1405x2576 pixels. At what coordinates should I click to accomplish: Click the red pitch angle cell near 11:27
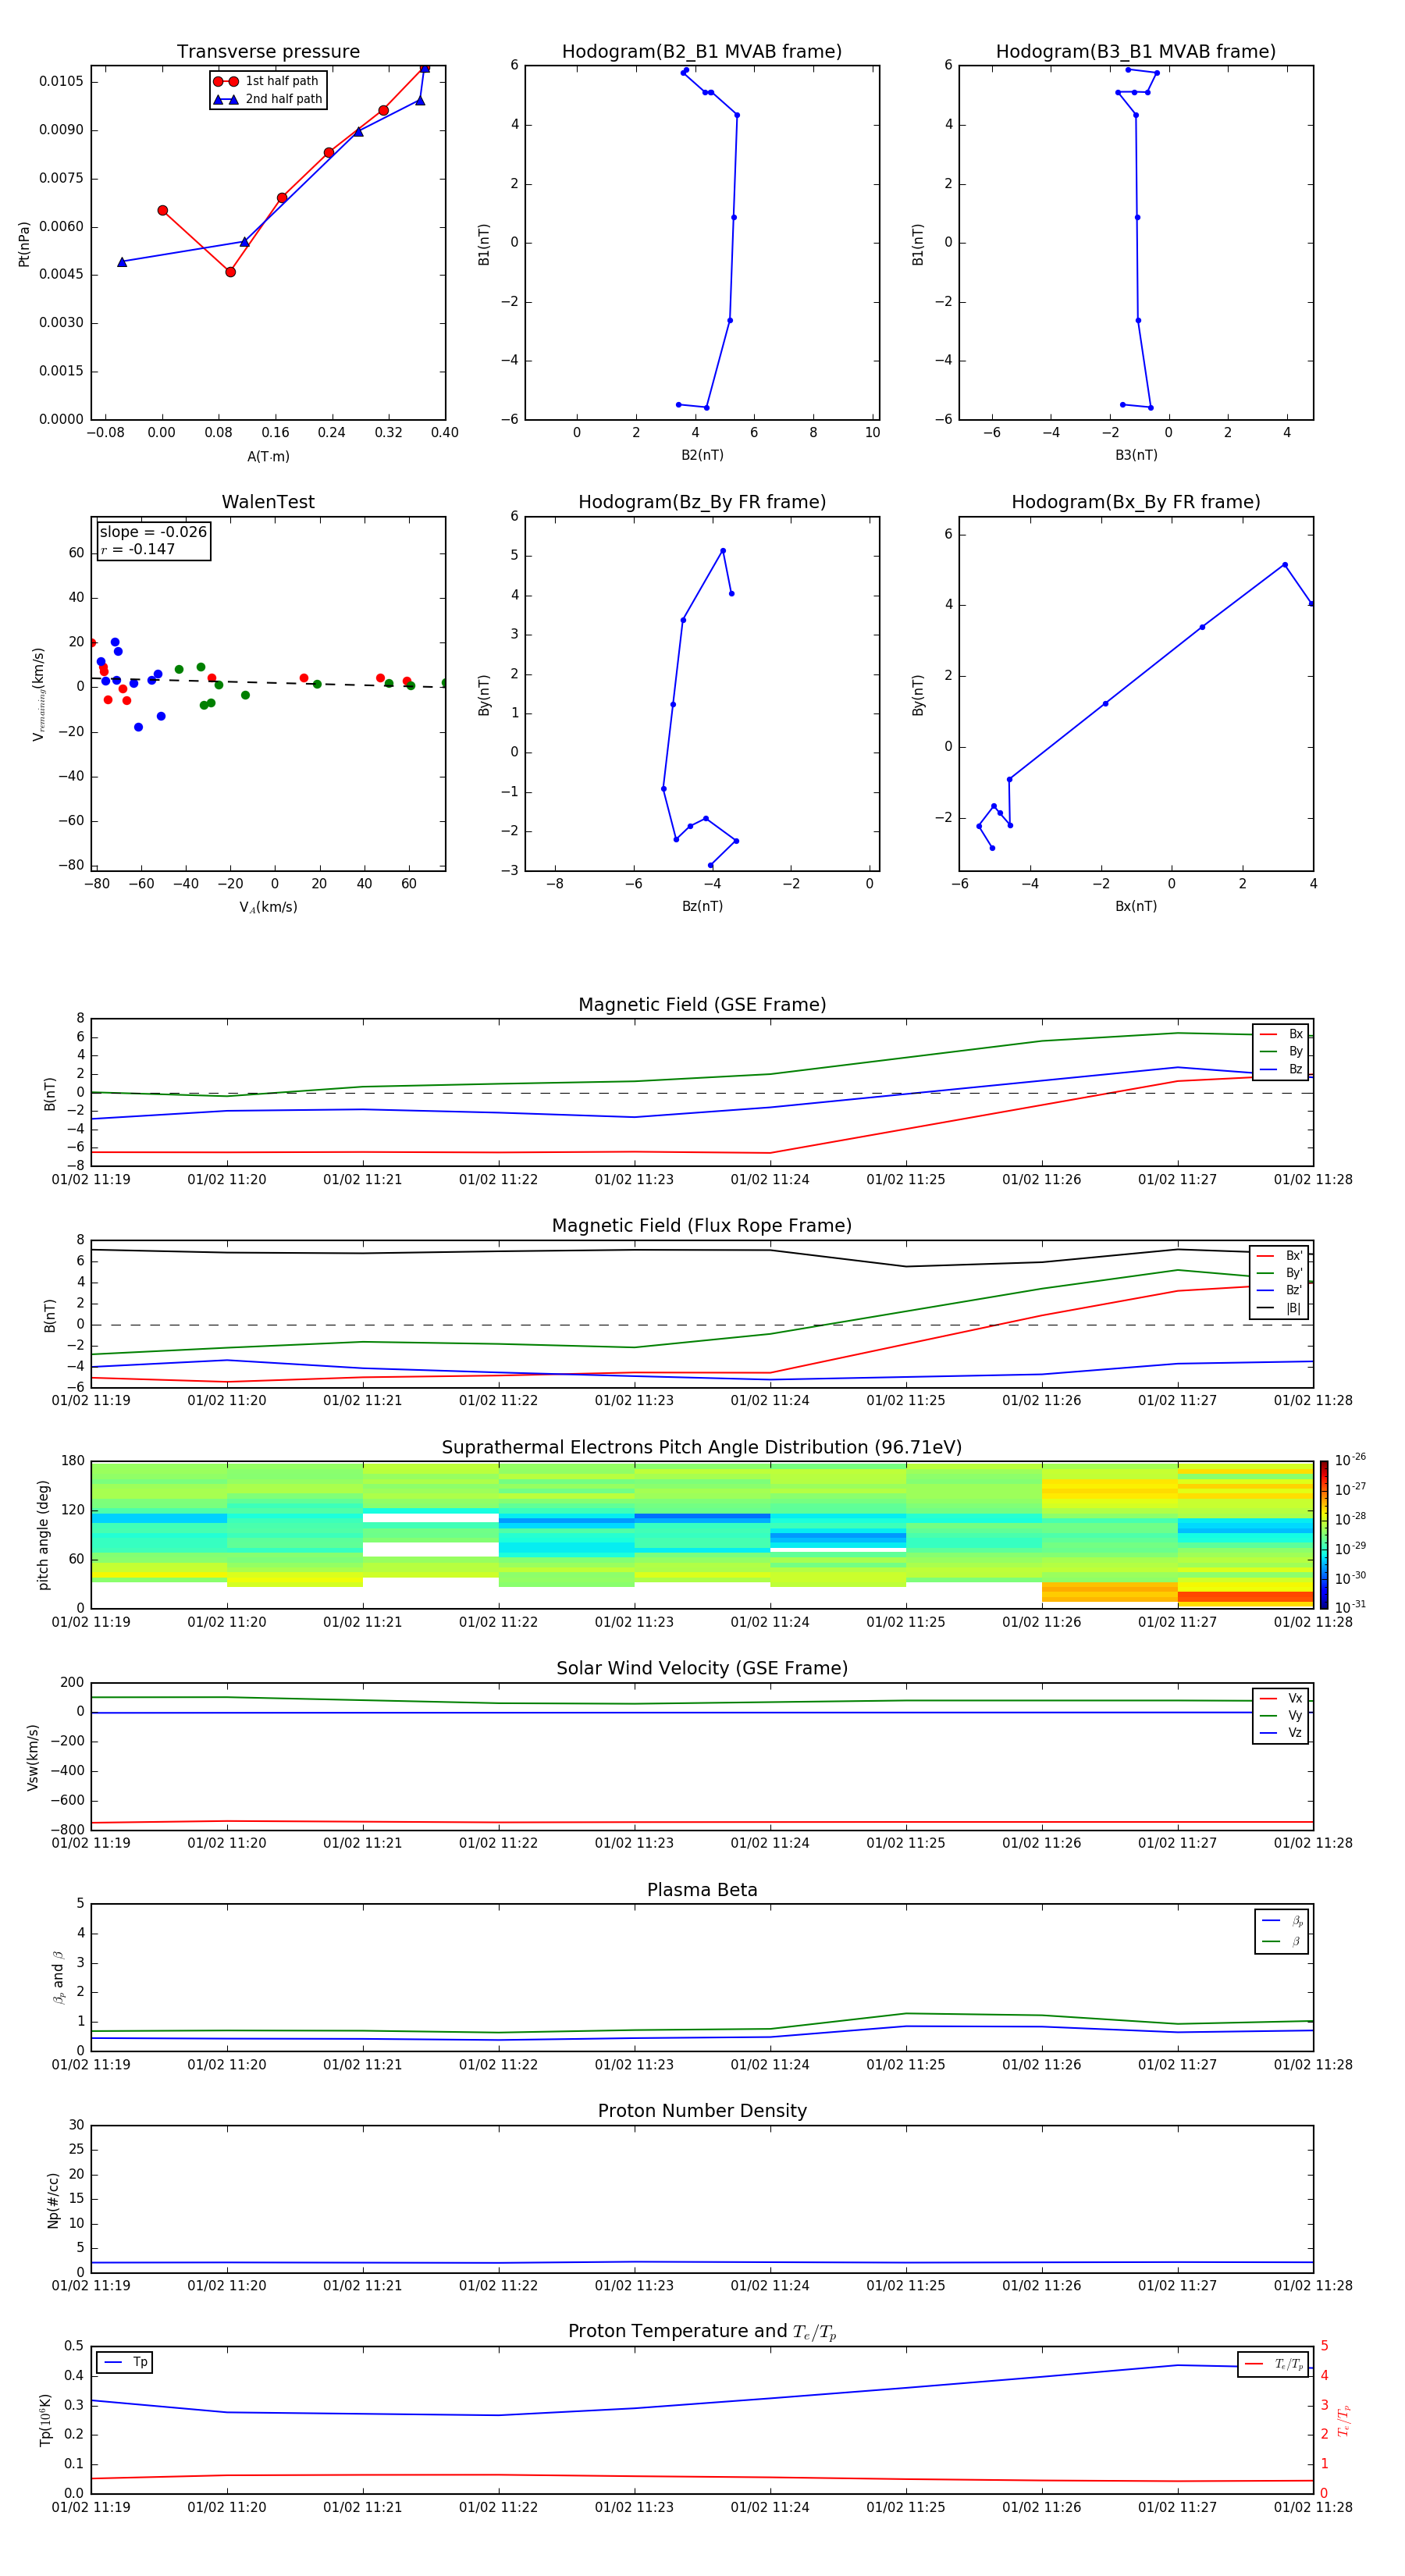[x=1245, y=1597]
